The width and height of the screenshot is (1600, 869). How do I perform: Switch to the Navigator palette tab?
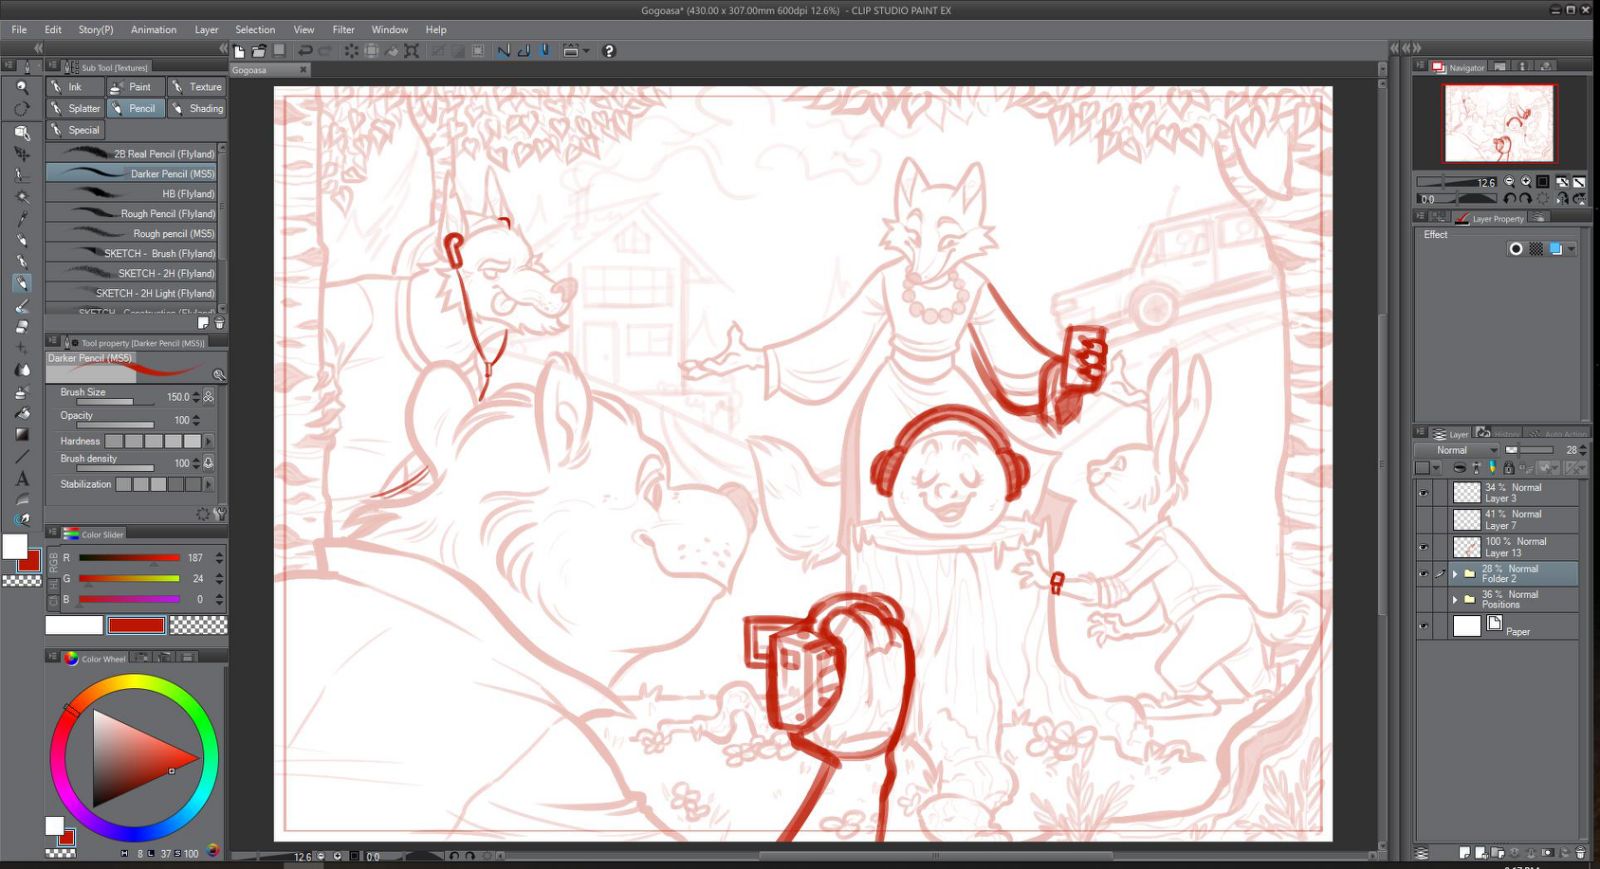1459,67
